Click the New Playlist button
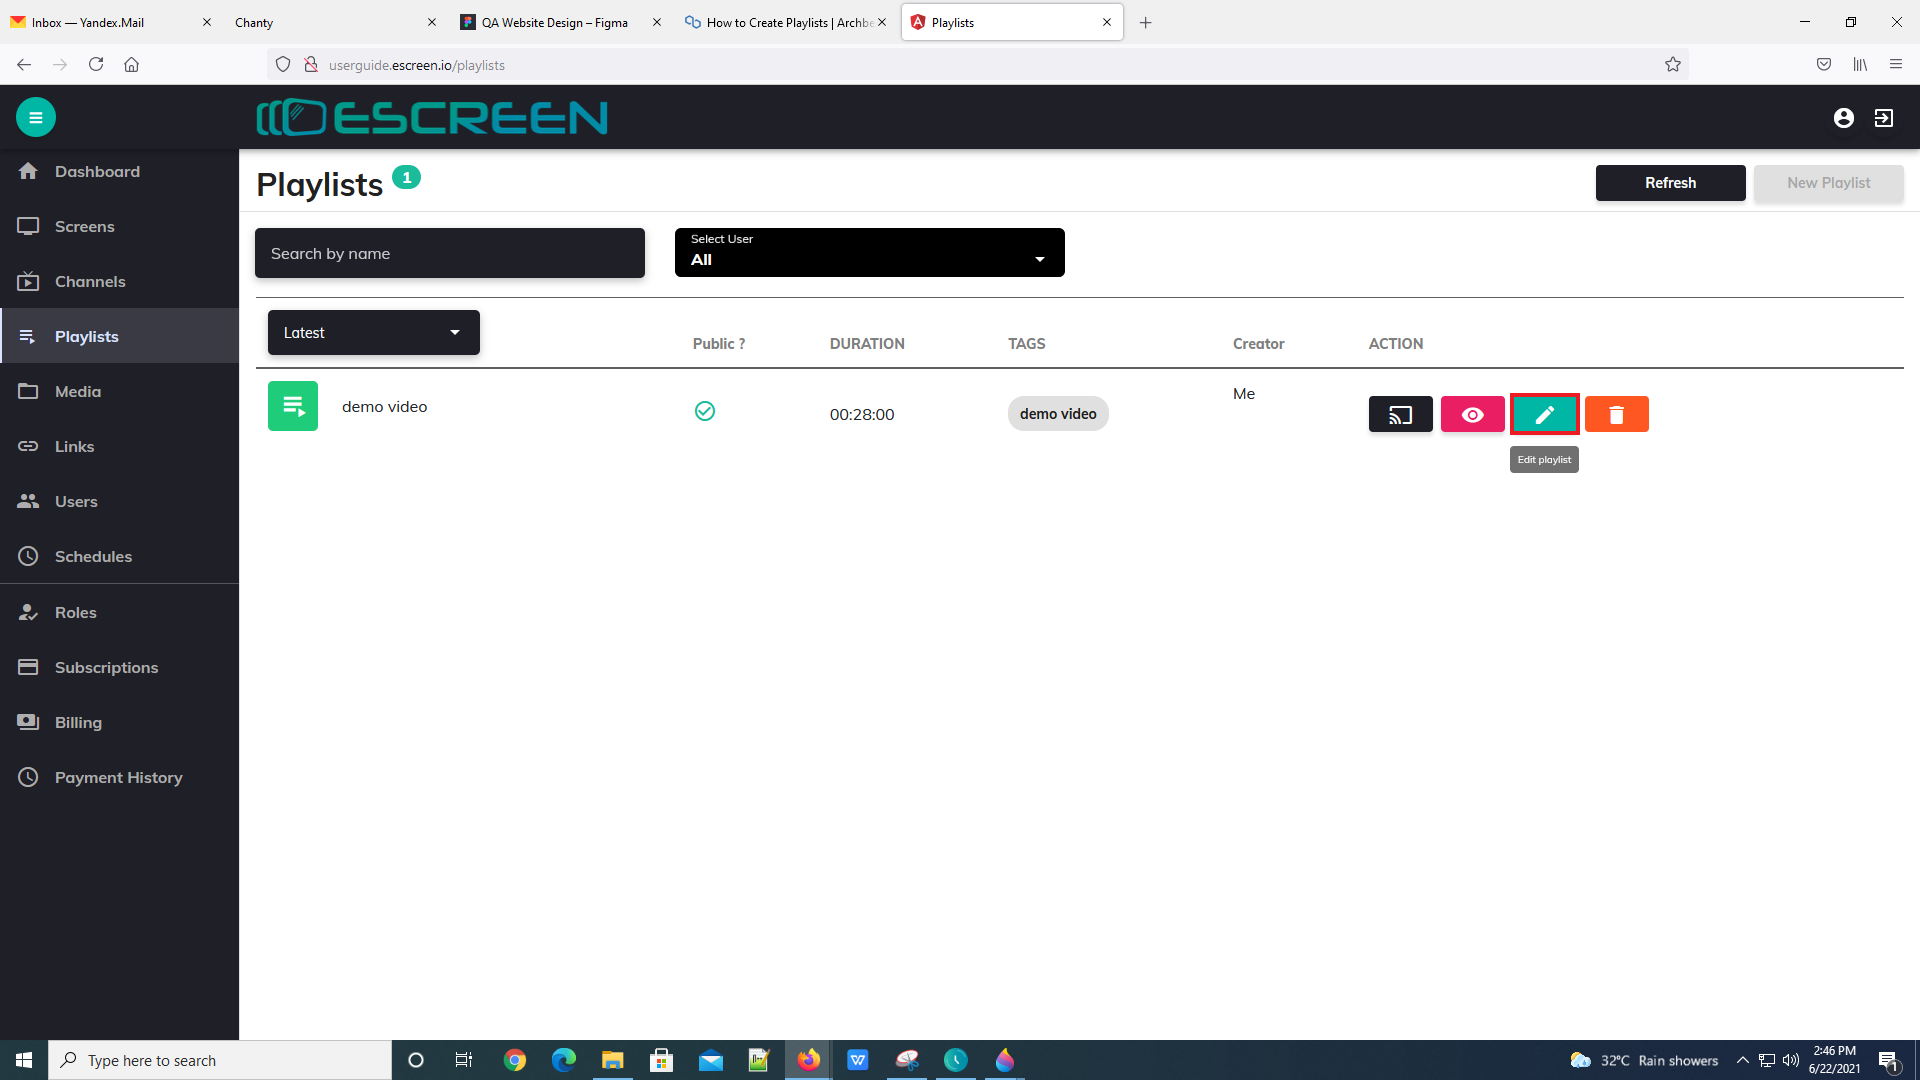Viewport: 1920px width, 1080px height. pos(1828,183)
